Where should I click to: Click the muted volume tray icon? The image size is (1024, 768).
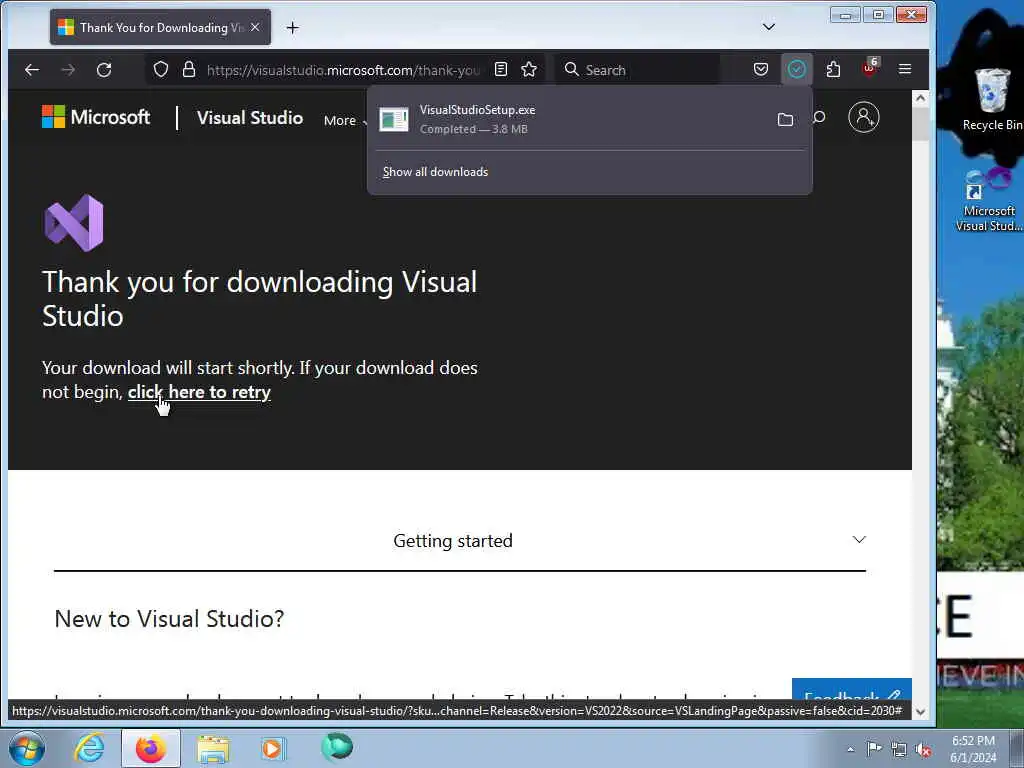click(923, 750)
